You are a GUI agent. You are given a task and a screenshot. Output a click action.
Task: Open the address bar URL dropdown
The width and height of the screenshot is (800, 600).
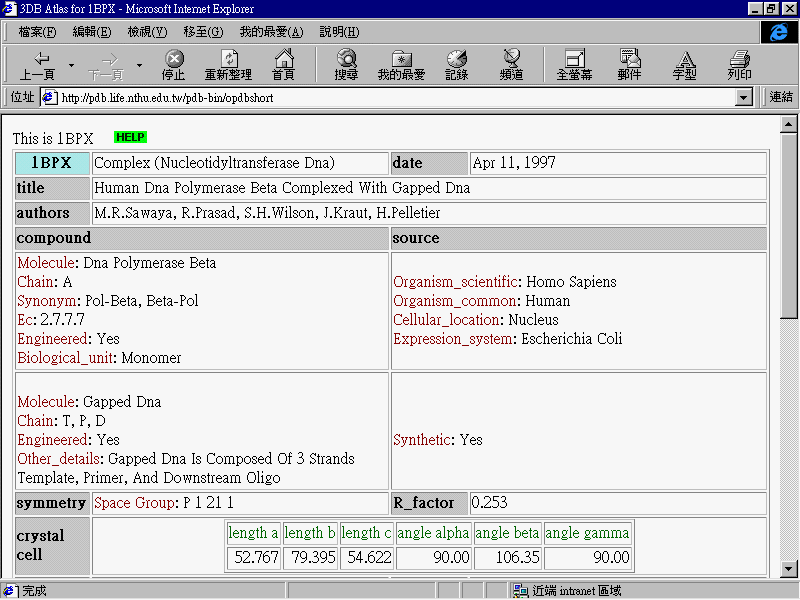tap(743, 98)
